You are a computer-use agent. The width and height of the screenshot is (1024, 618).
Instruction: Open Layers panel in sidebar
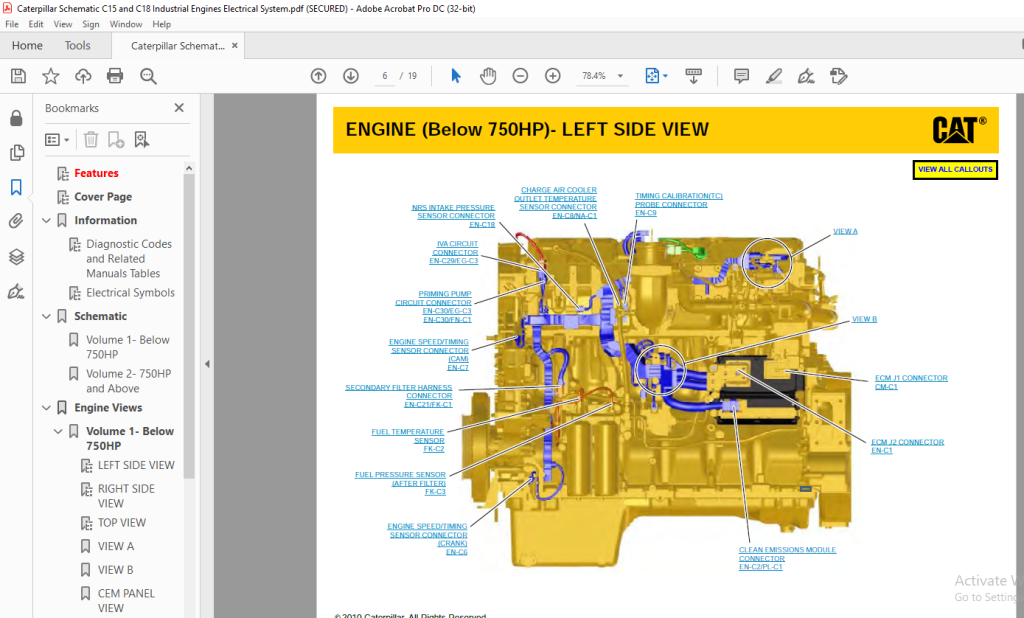click(x=16, y=257)
